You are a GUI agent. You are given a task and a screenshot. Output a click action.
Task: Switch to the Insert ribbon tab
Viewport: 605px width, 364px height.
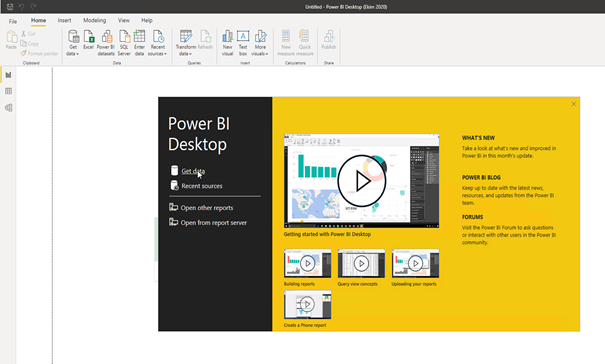(64, 20)
